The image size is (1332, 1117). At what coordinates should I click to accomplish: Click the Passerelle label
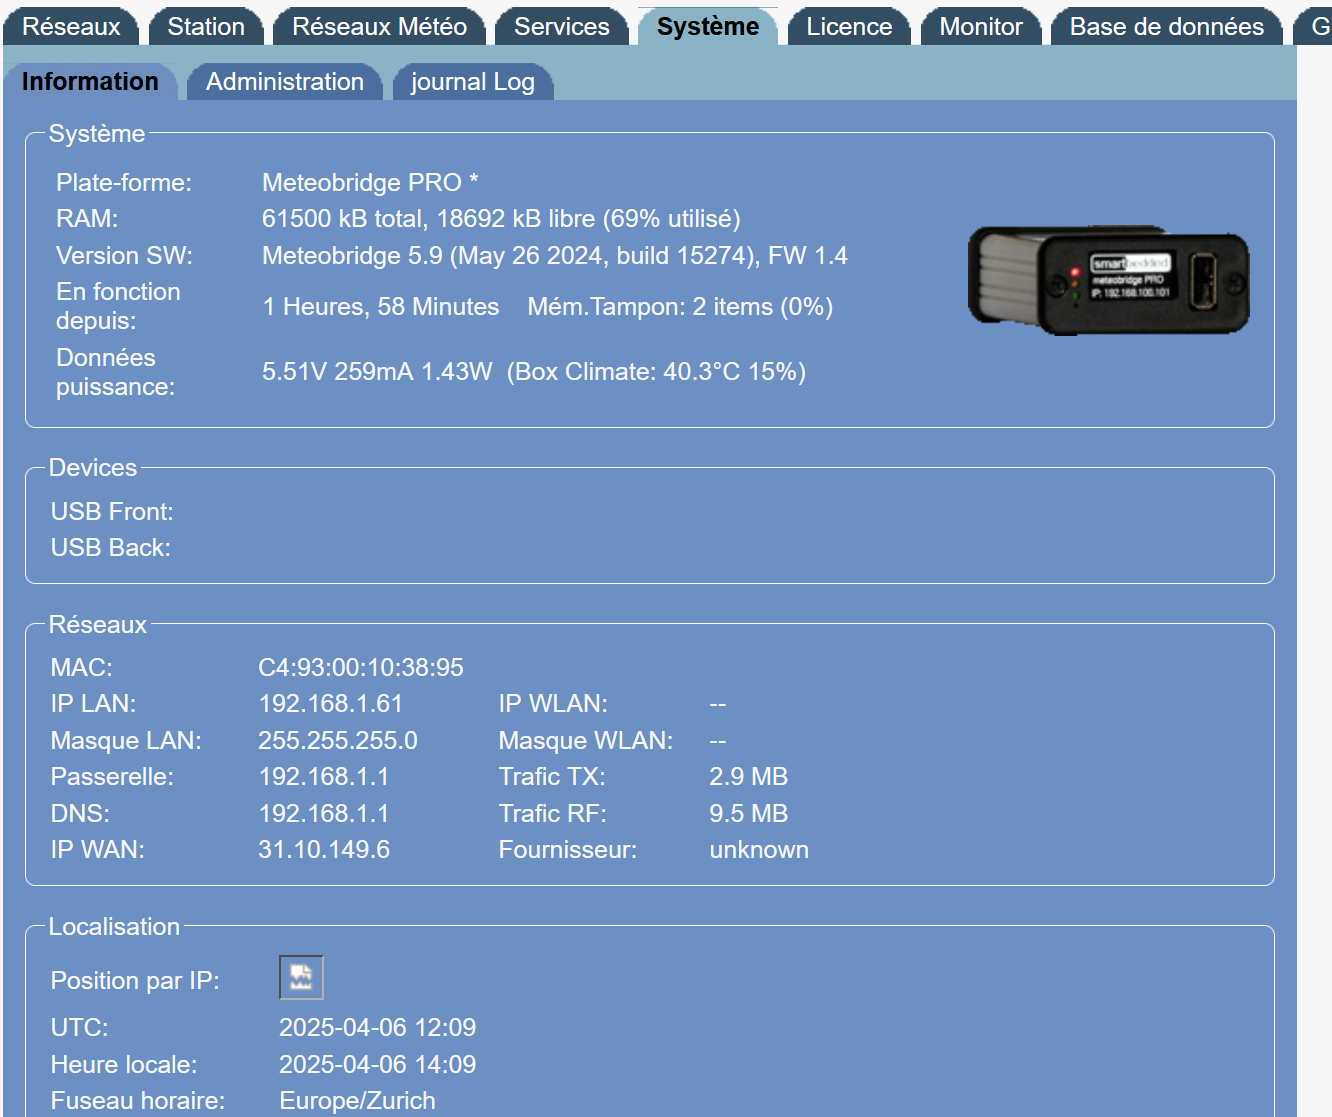(112, 777)
